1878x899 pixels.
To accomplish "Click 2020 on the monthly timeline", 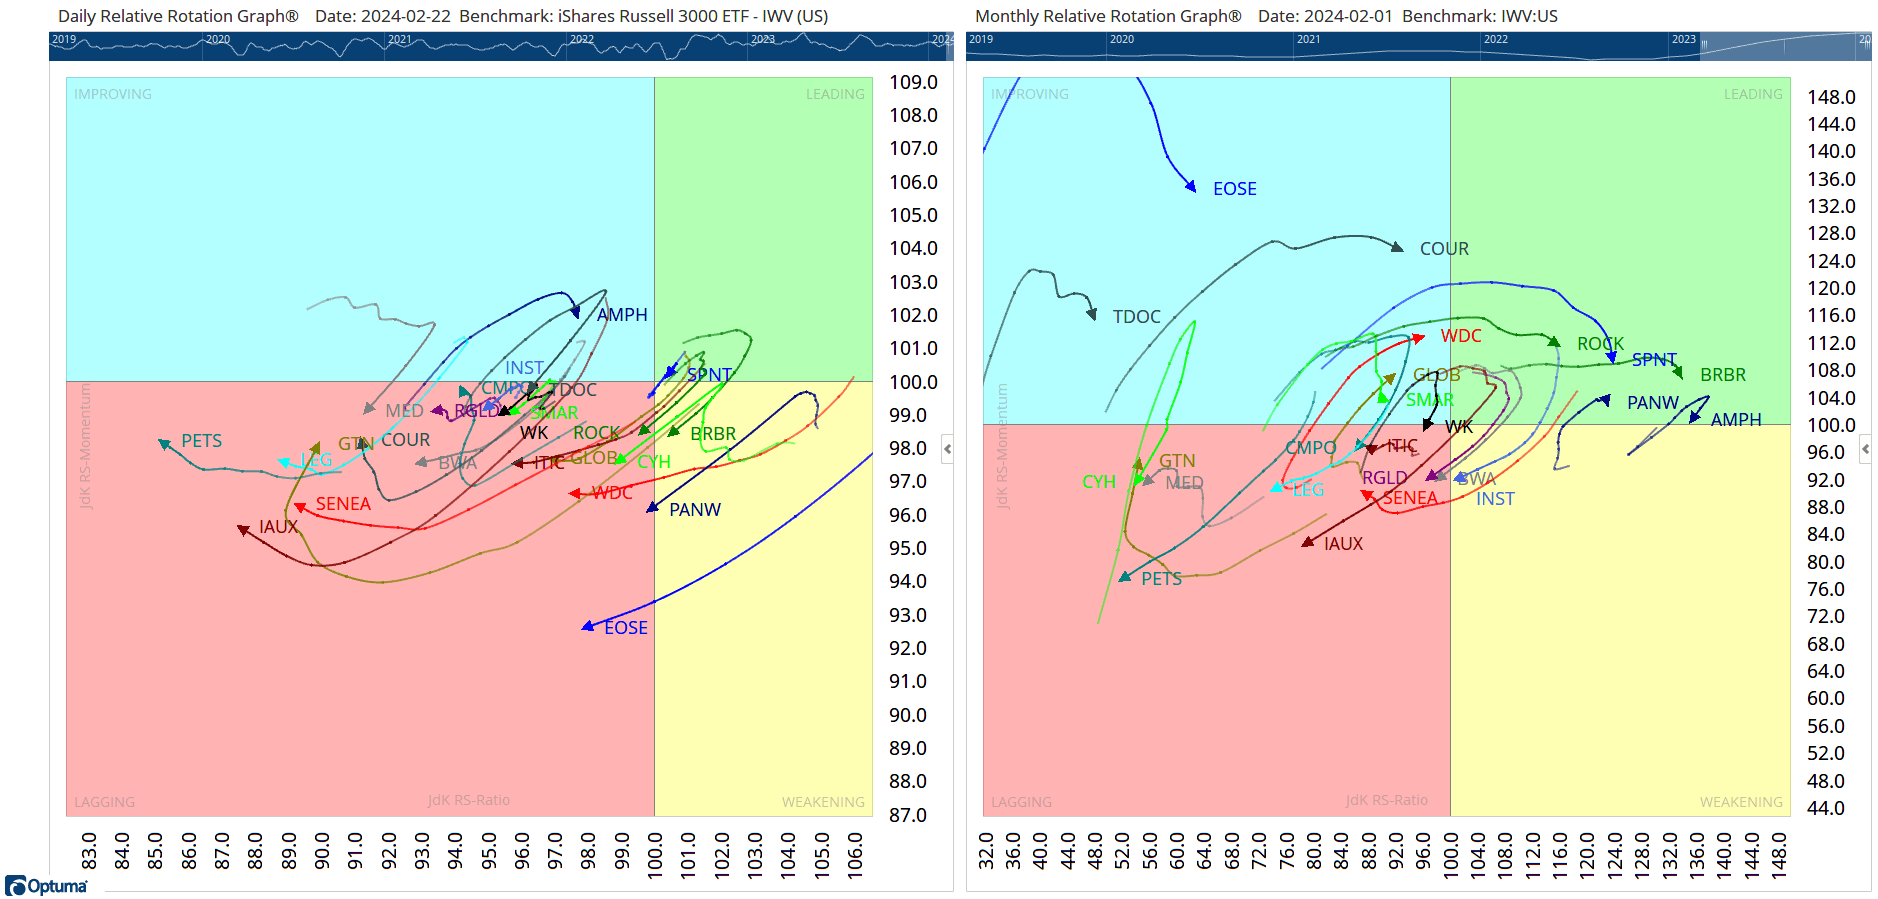I will coord(1122,39).
